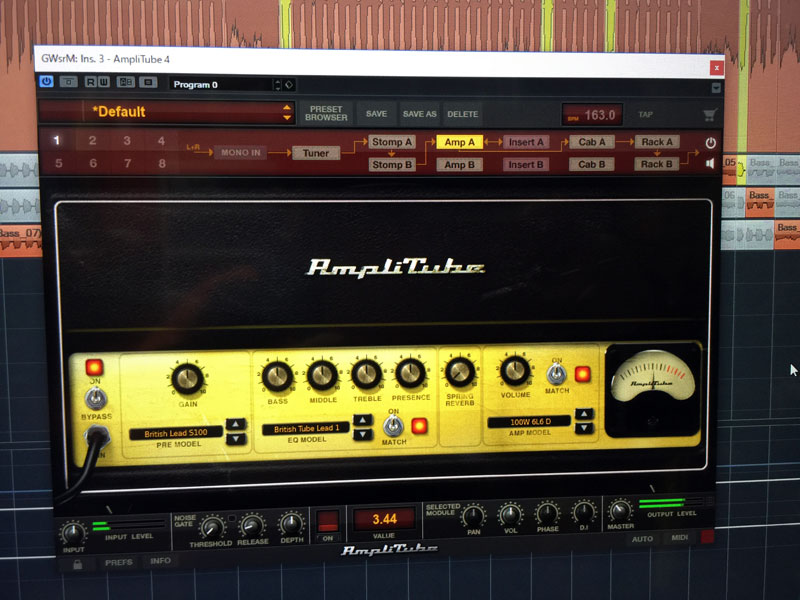800x600 pixels.
Task: Click the red square beside MIDI
Action: click(707, 536)
